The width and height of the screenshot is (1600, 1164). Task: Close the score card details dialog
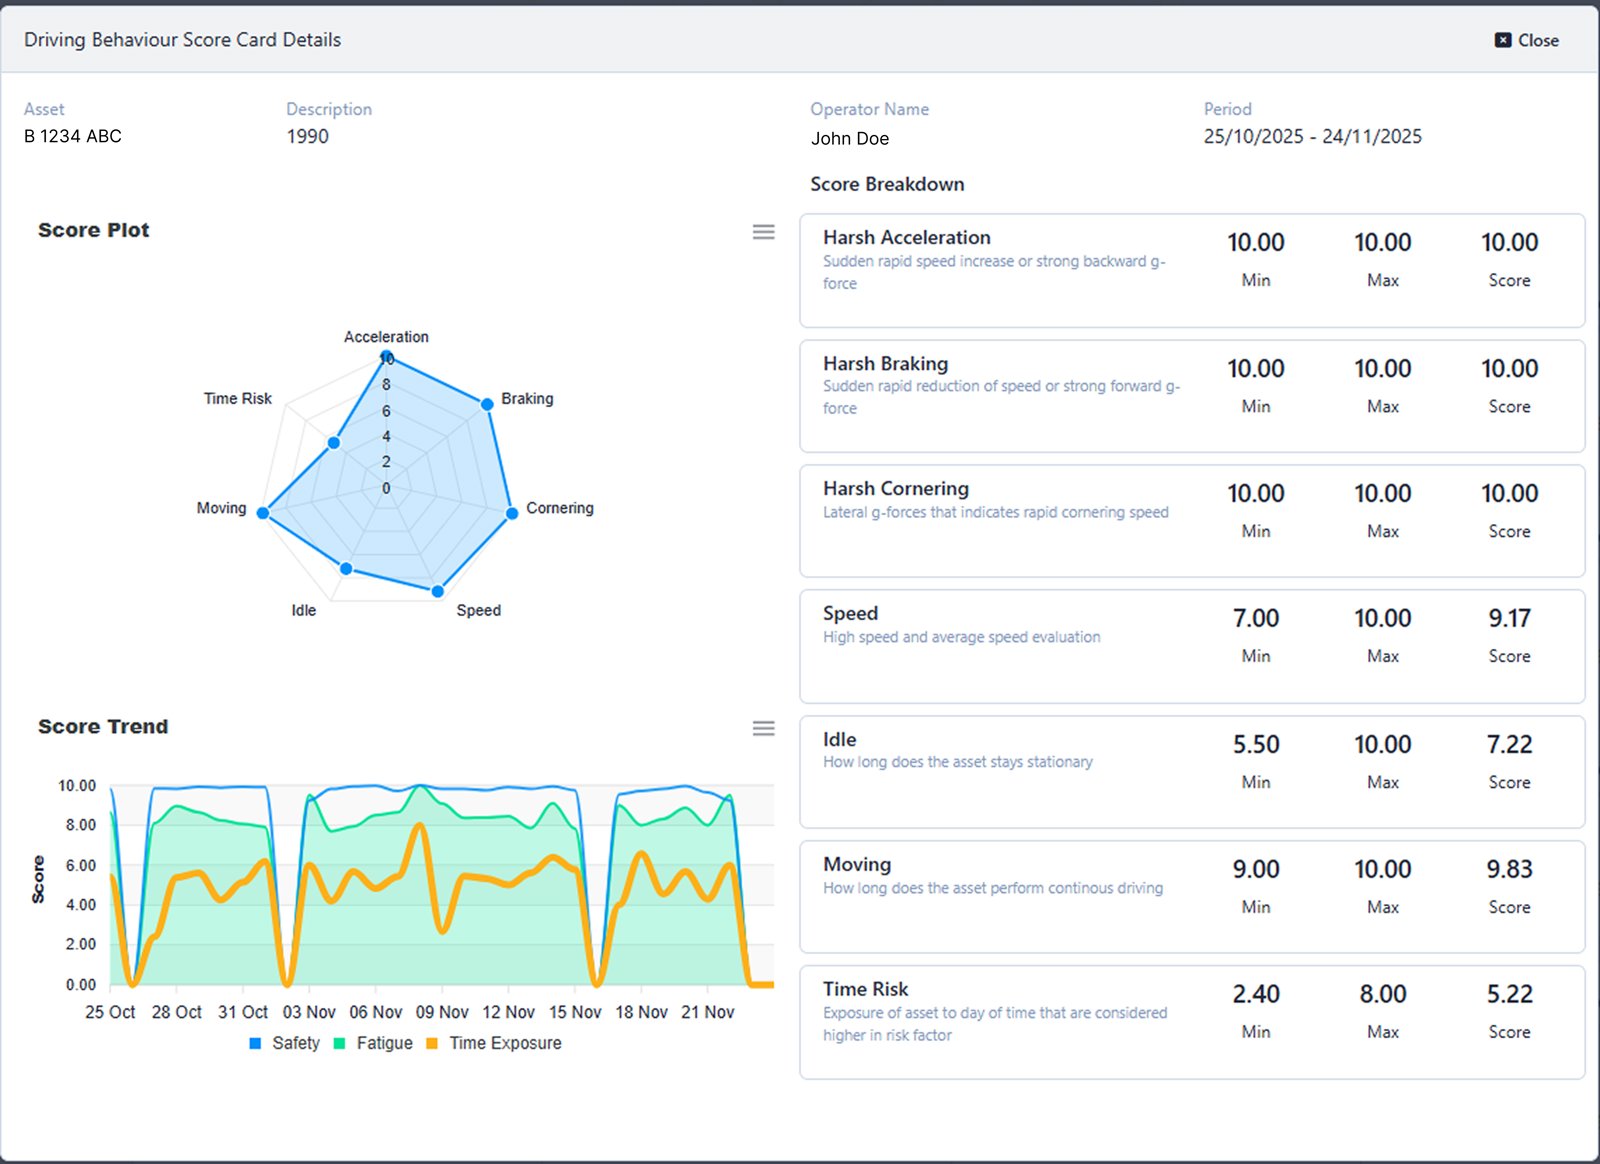click(x=1526, y=41)
